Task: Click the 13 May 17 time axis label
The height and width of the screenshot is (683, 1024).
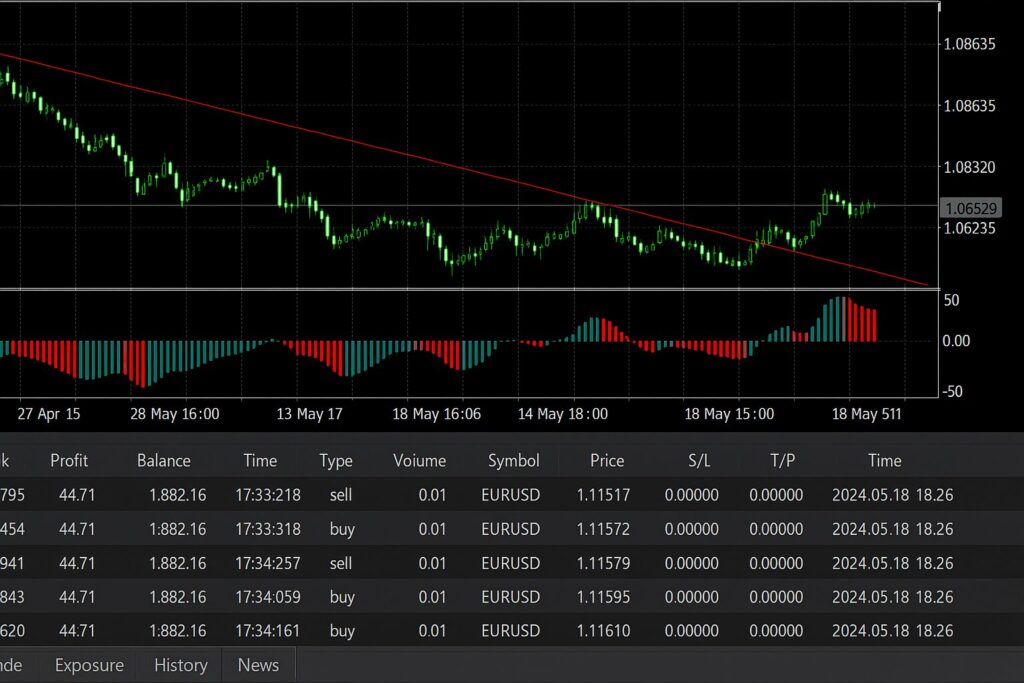Action: tap(309, 414)
